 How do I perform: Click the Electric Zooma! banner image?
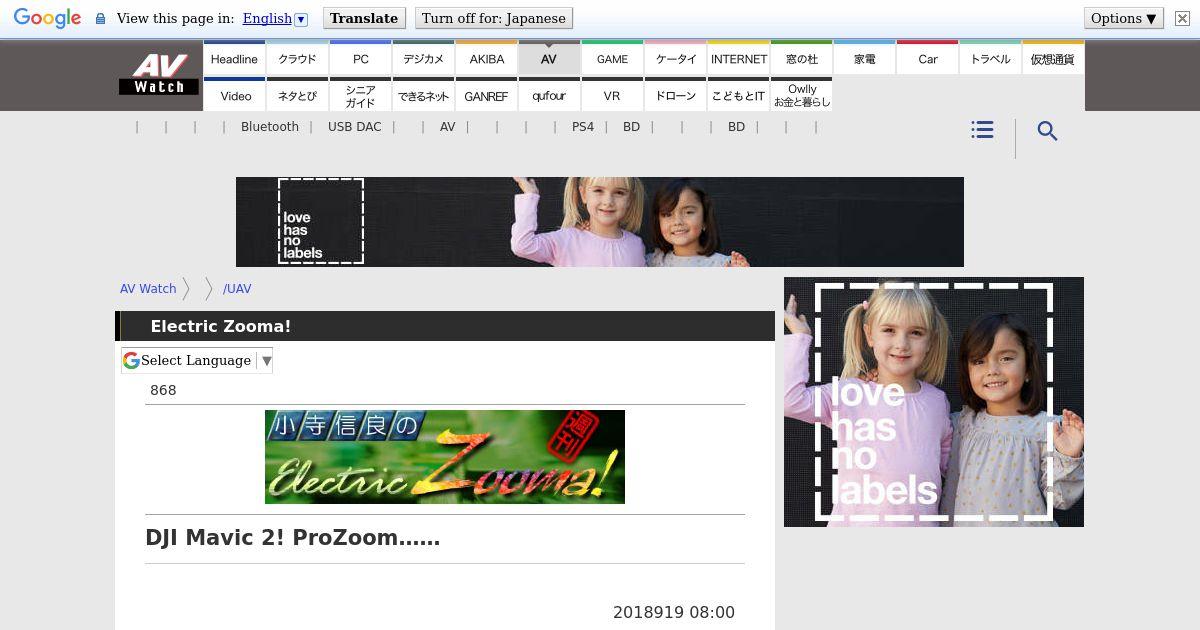[445, 457]
